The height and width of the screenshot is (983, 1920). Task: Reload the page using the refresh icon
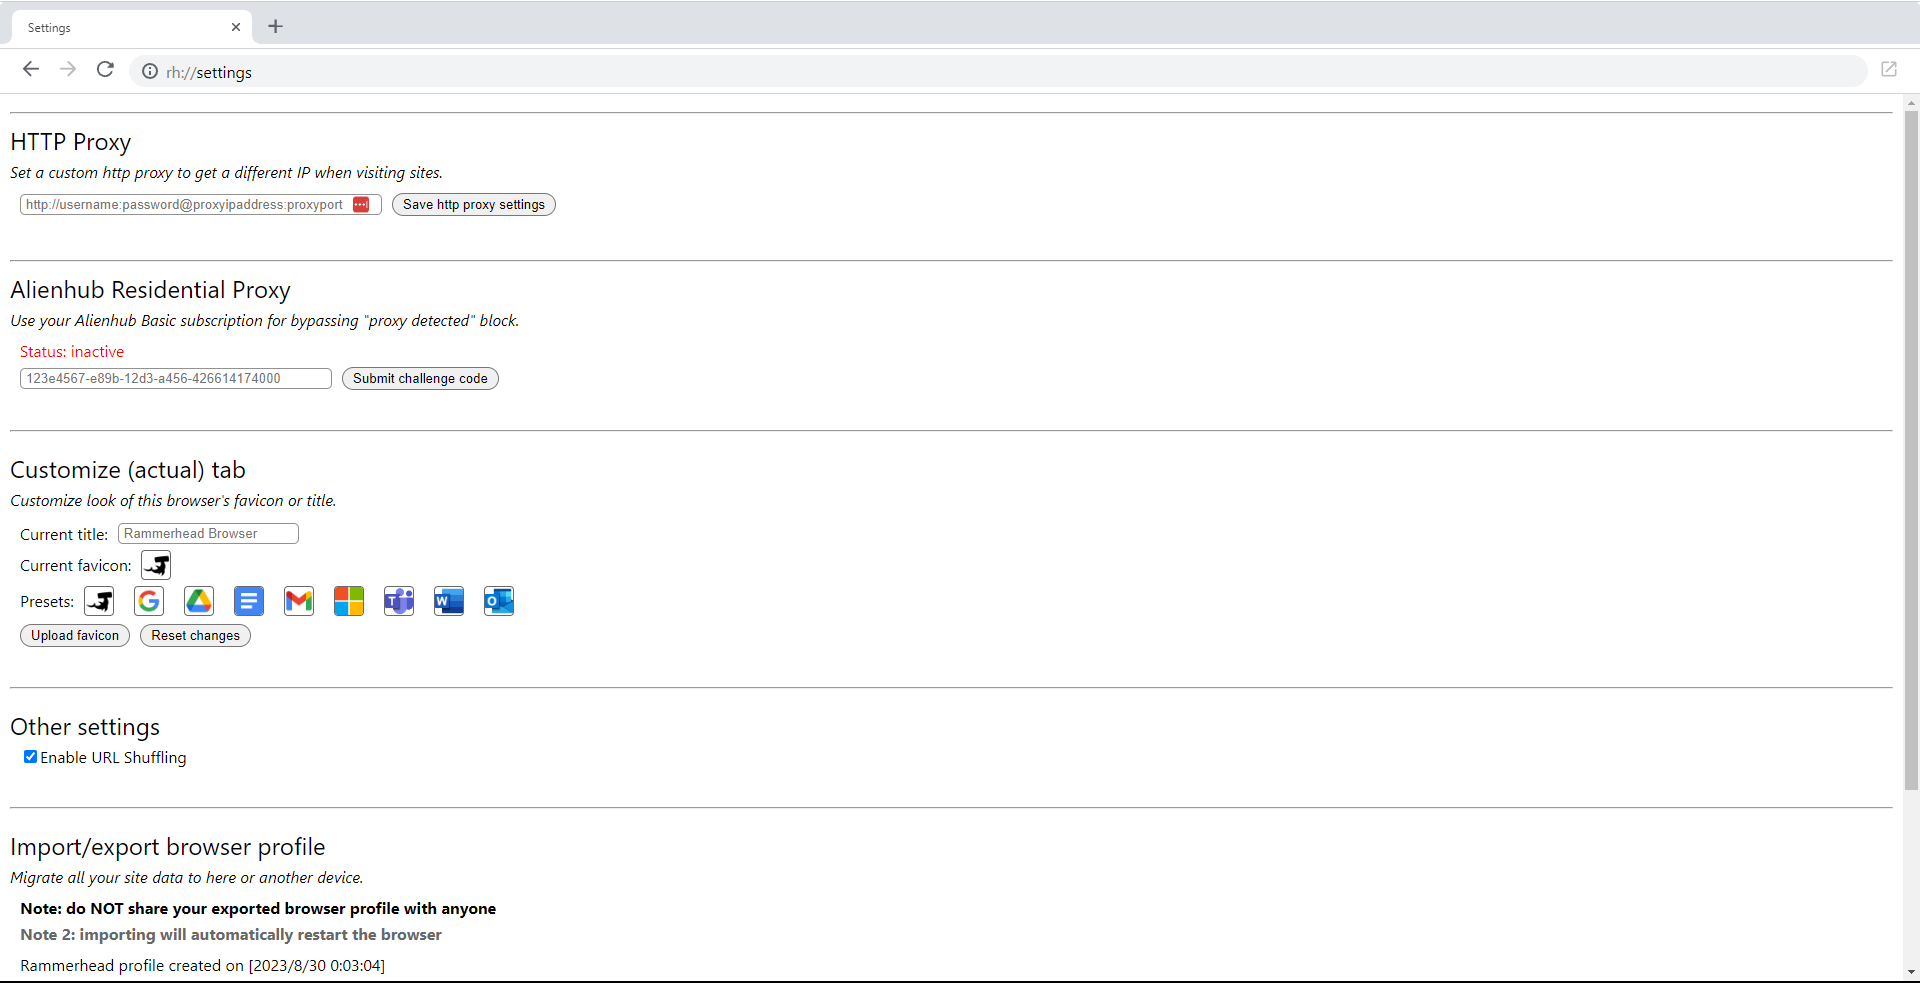tap(105, 70)
